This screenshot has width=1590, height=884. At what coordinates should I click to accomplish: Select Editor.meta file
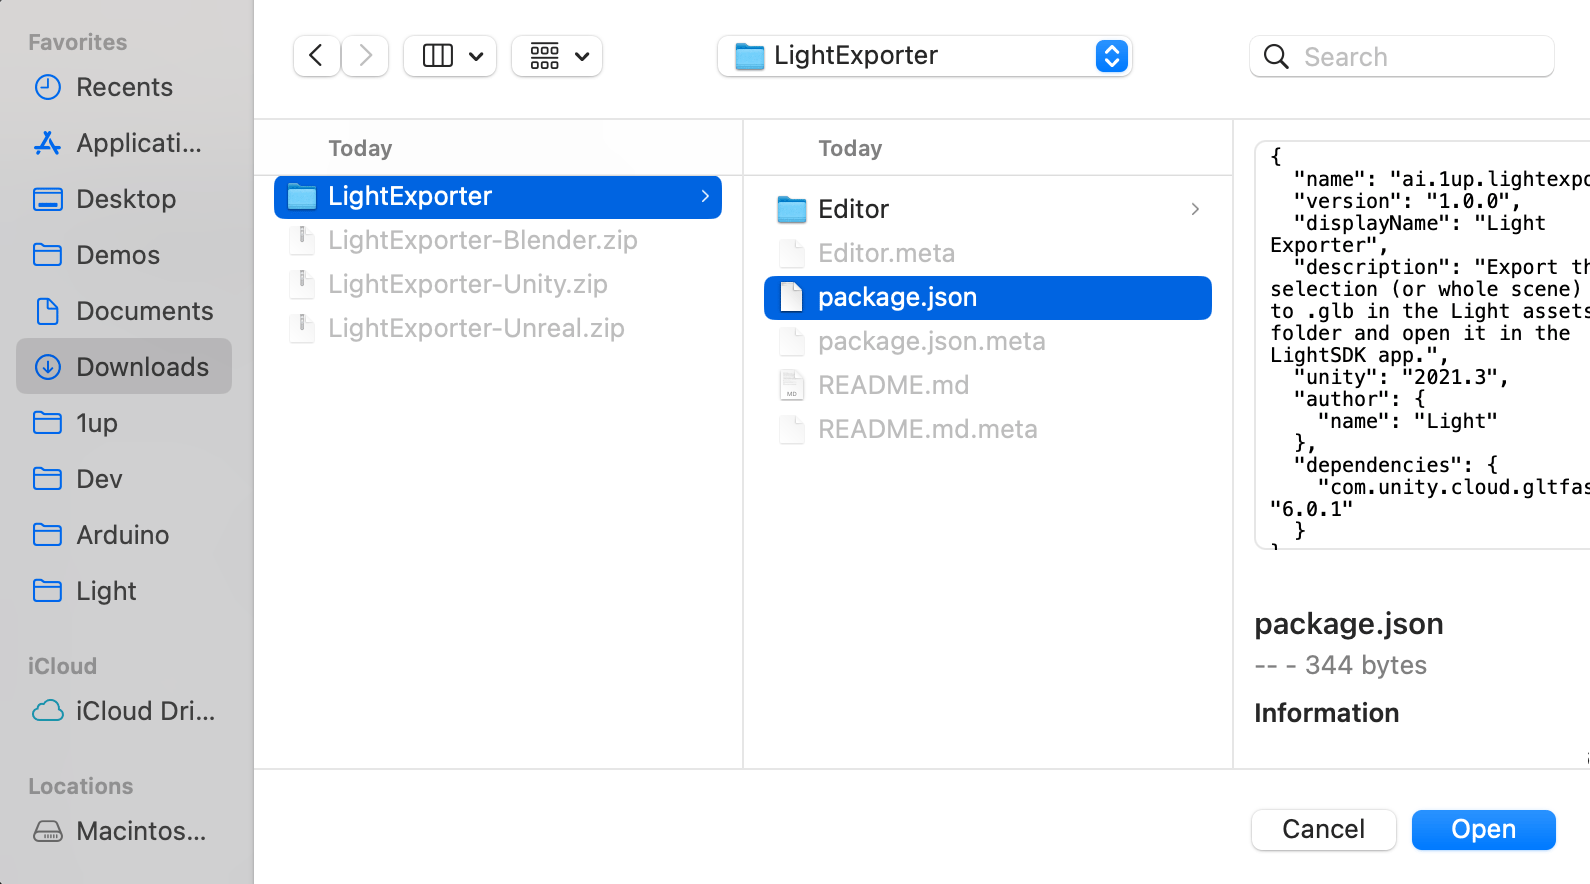click(988, 253)
